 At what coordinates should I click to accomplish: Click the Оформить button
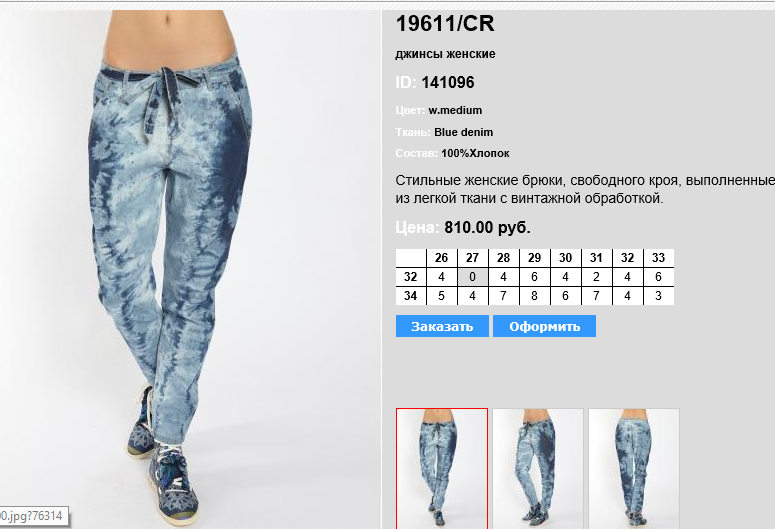(x=544, y=326)
